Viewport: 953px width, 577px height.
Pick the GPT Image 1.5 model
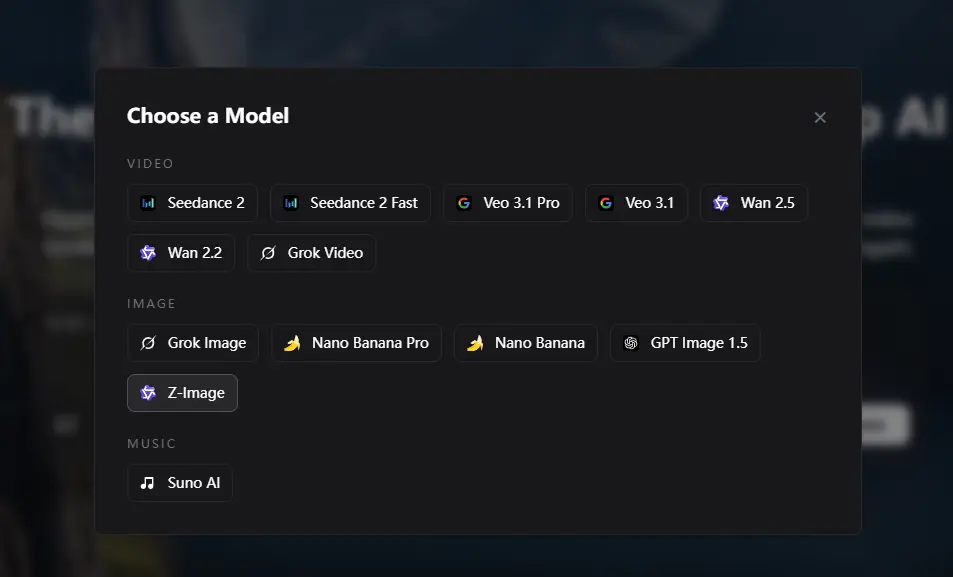(x=685, y=343)
